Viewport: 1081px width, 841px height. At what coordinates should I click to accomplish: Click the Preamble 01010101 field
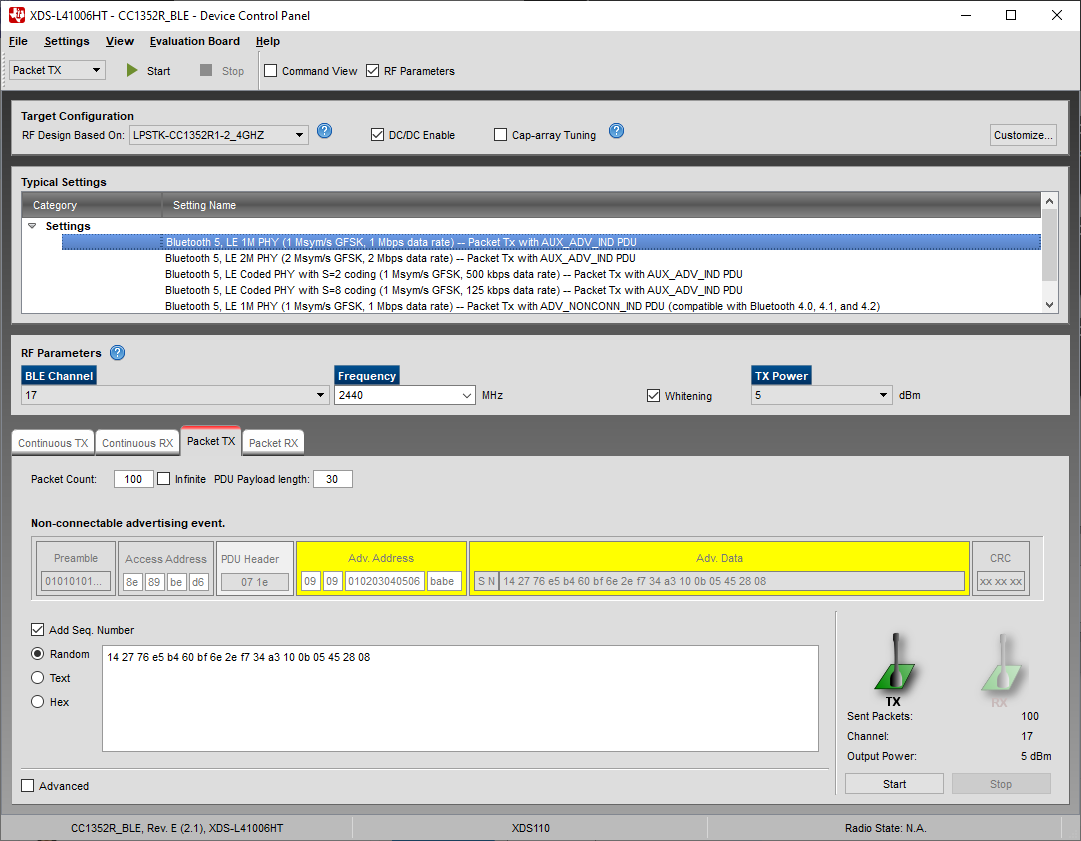(x=75, y=581)
